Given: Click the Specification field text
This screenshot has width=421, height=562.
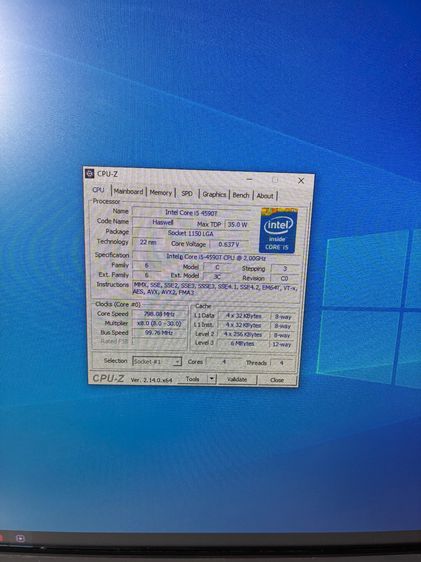Looking at the screenshot, I should click(x=216, y=257).
